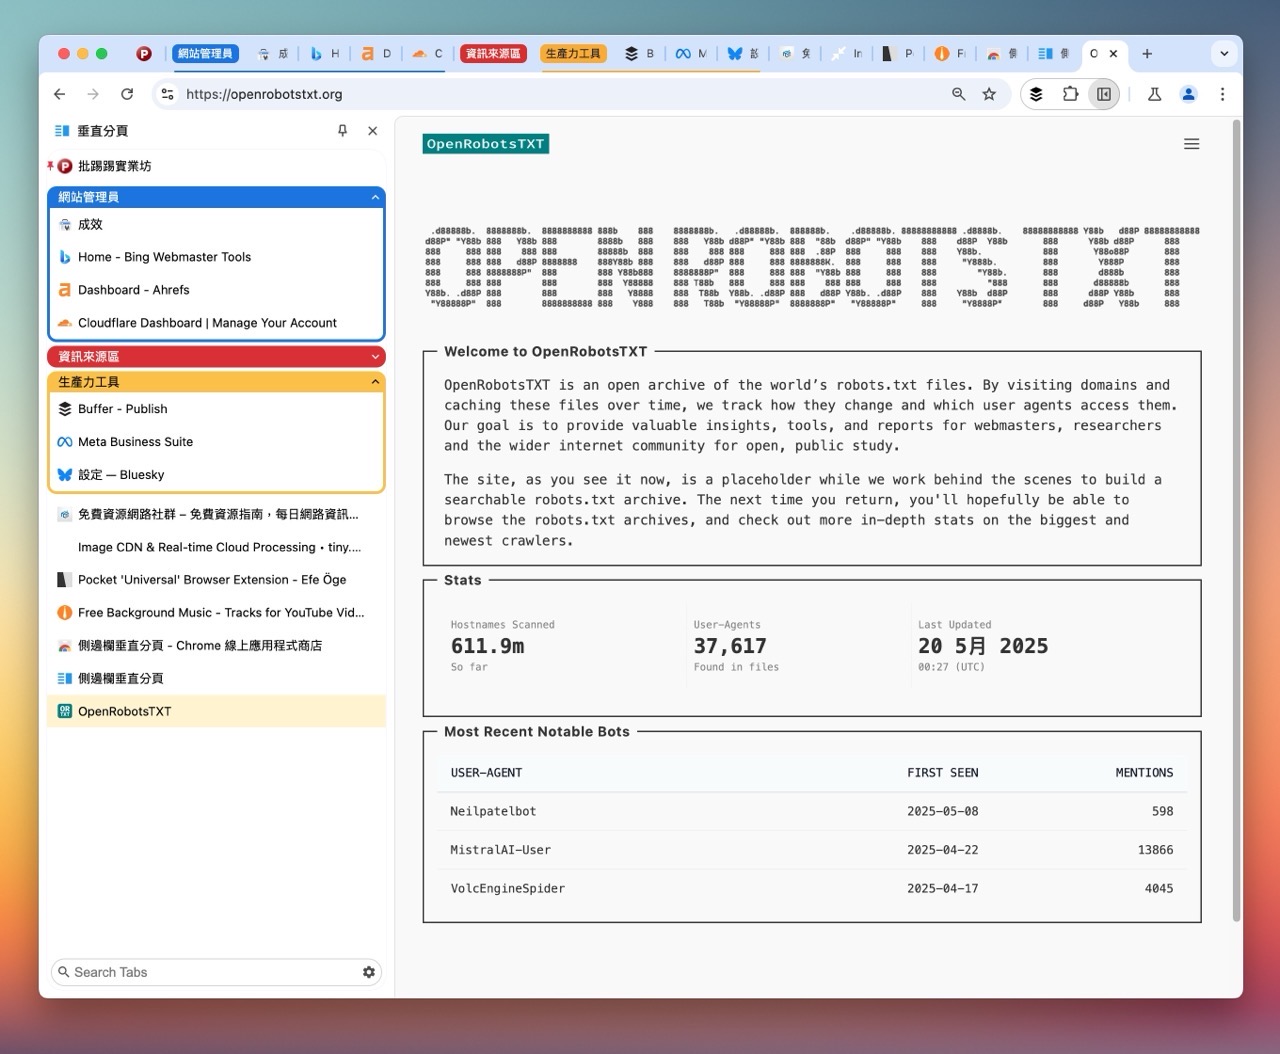The width and height of the screenshot is (1280, 1054).
Task: Open 側邊欄垂直分頁 entry in side panel
Action: (x=216, y=679)
